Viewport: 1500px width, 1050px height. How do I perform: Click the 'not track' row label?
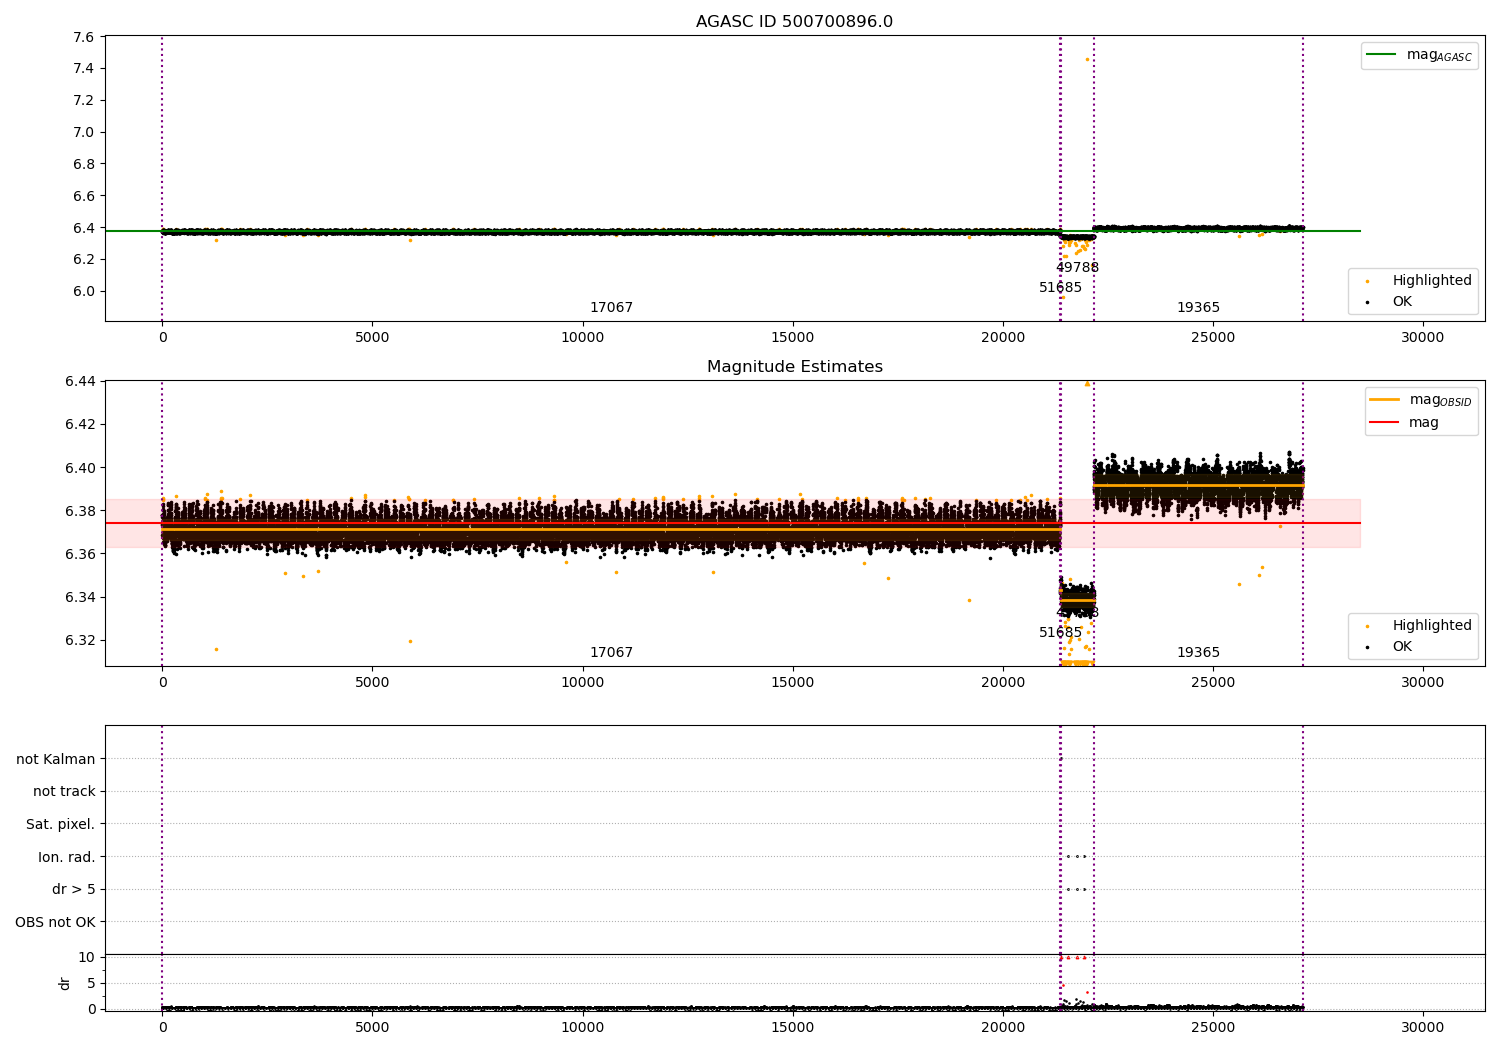[x=64, y=791]
